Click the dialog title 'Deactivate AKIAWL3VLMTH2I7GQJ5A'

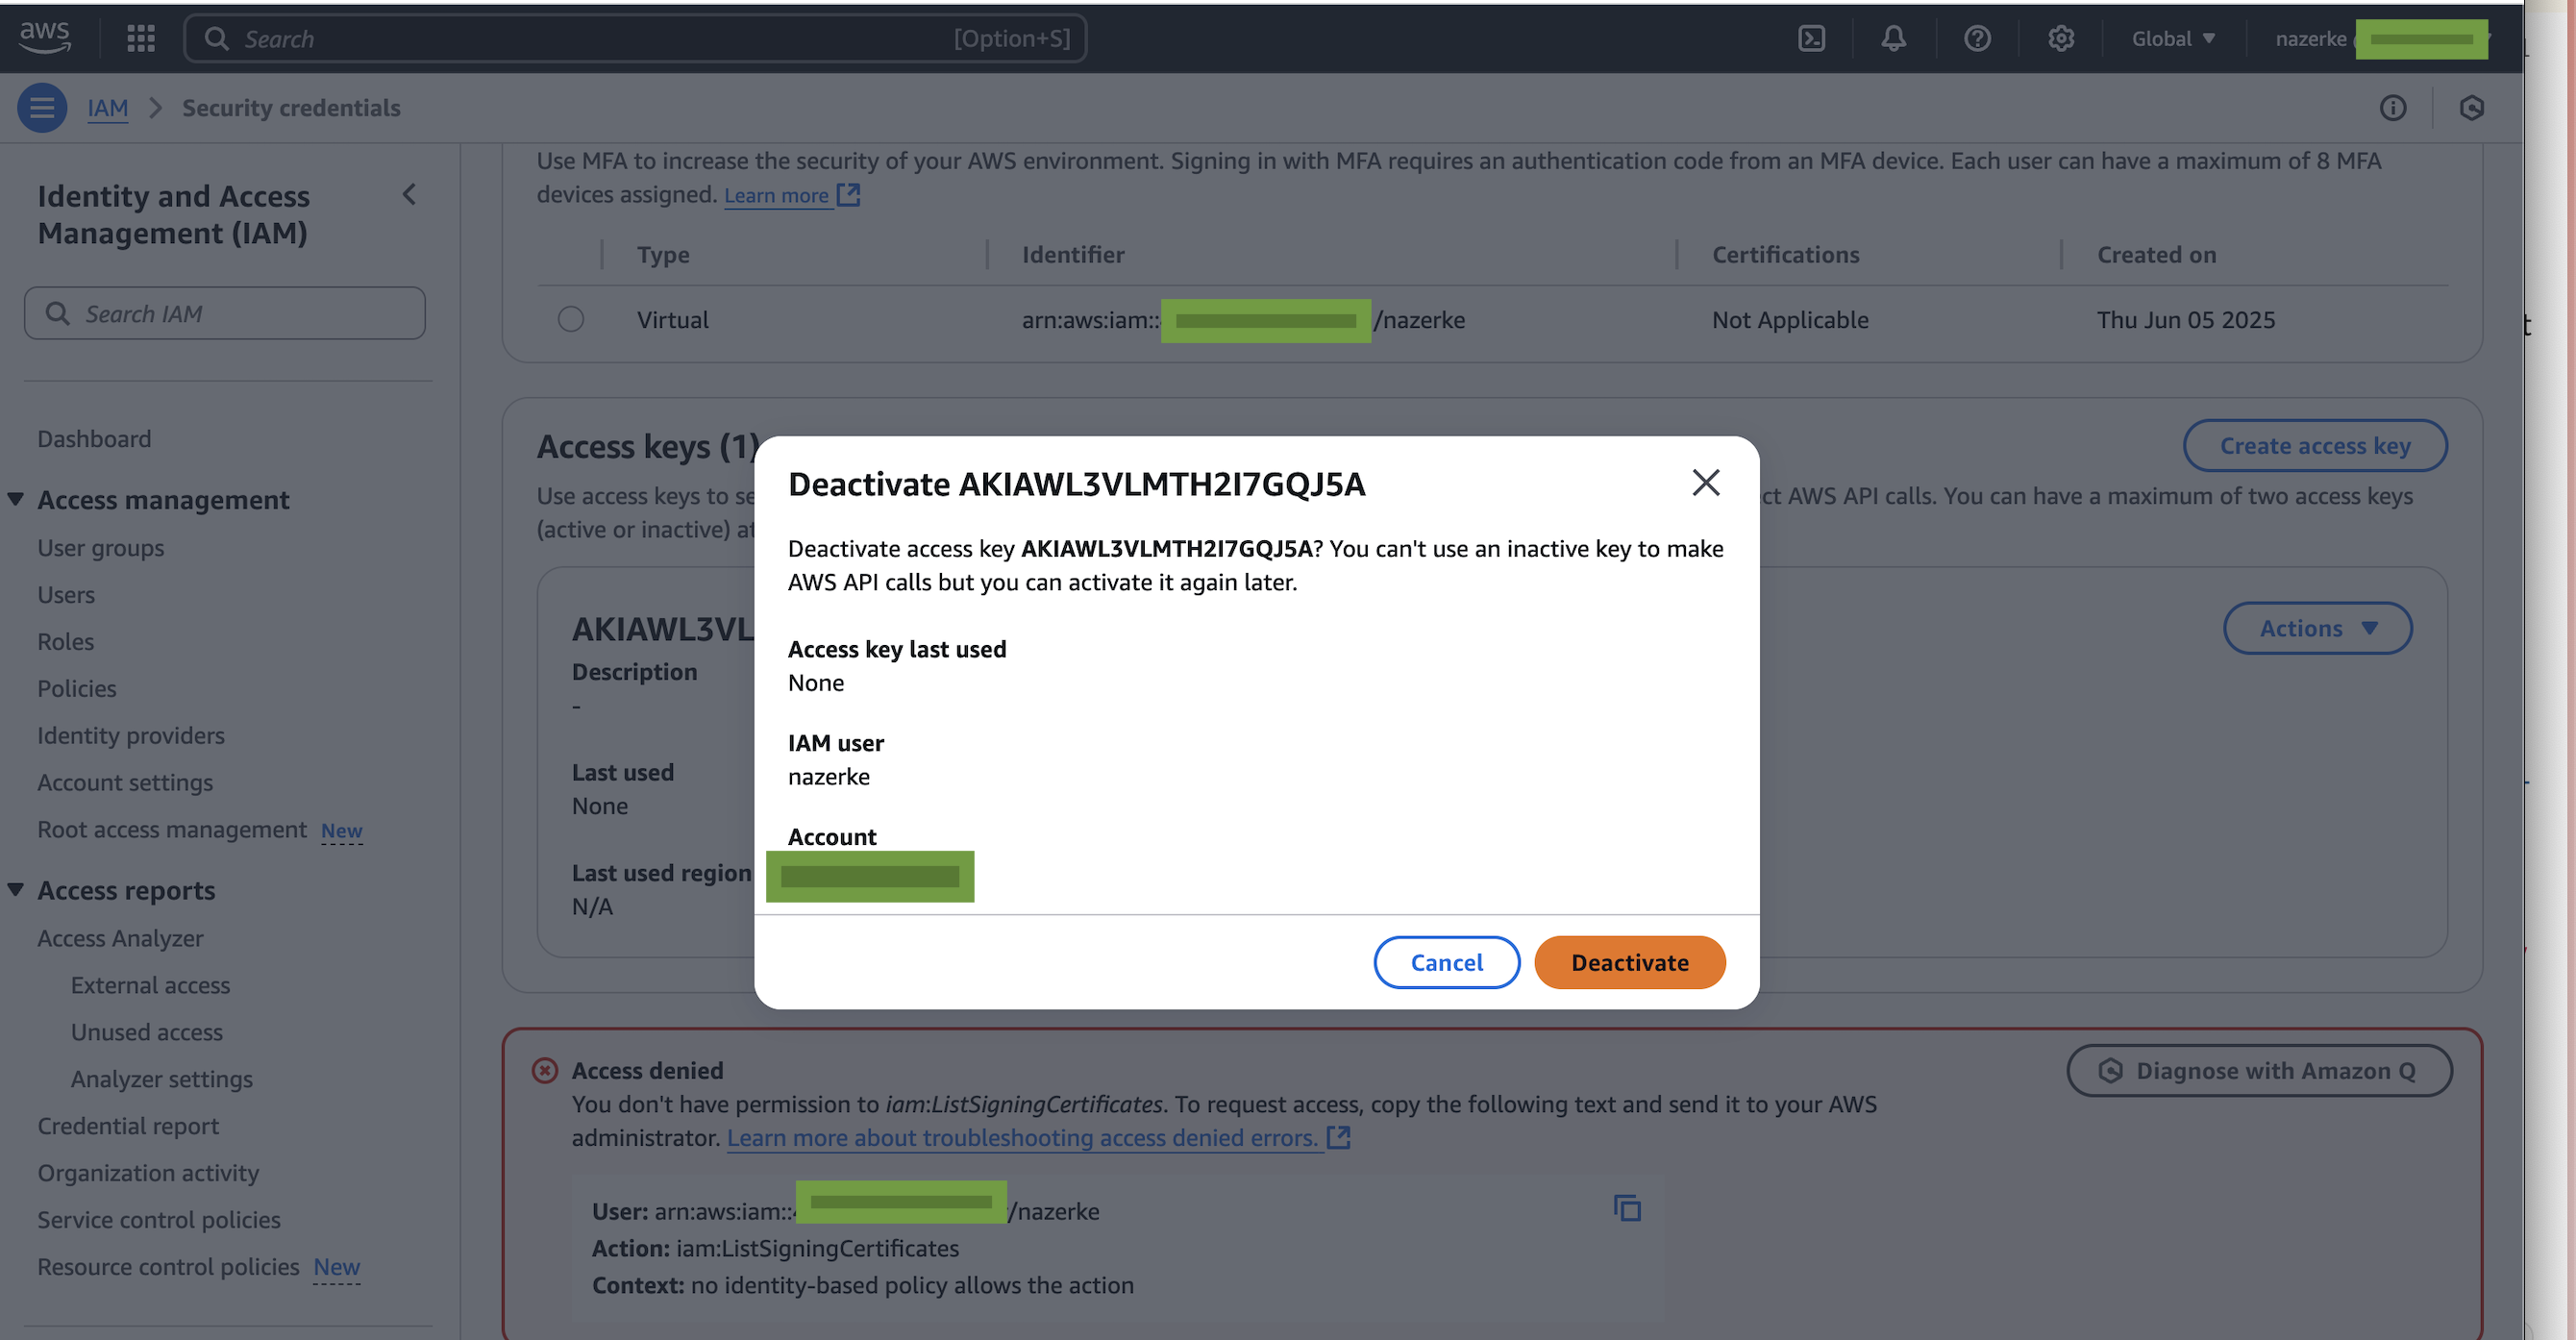(1076, 484)
